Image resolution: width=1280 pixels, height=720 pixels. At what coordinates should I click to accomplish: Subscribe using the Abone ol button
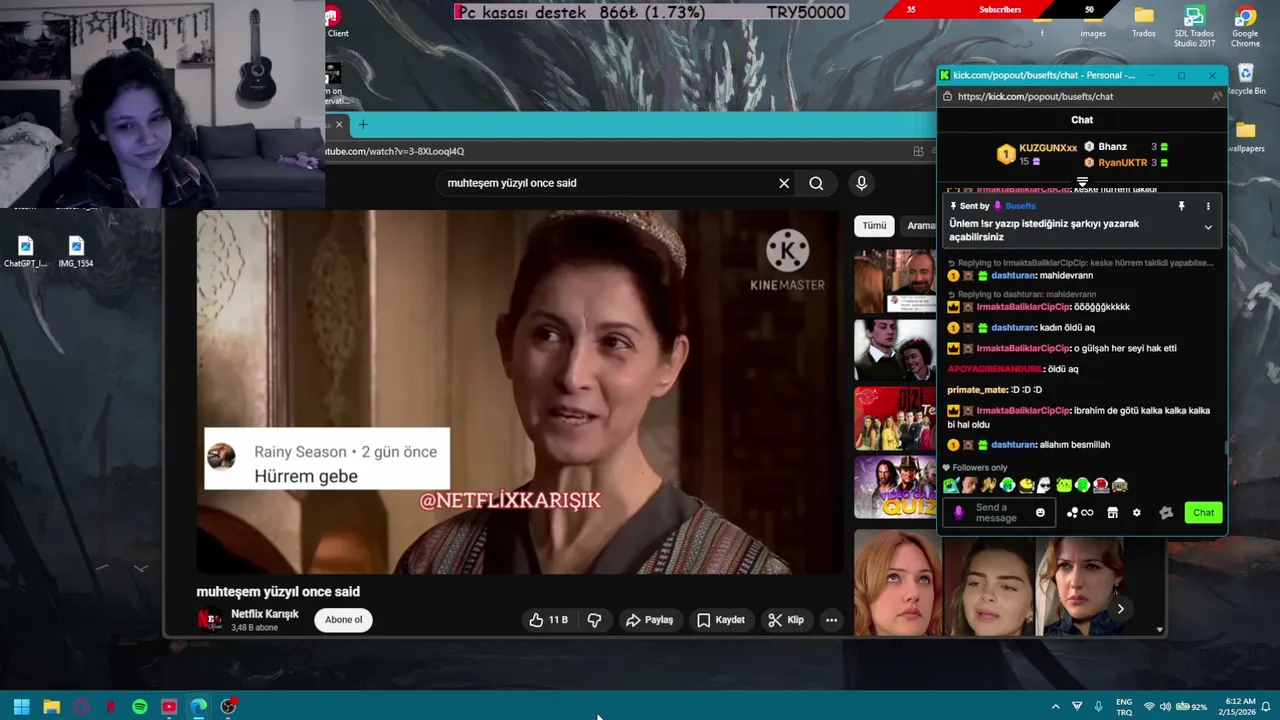[343, 620]
